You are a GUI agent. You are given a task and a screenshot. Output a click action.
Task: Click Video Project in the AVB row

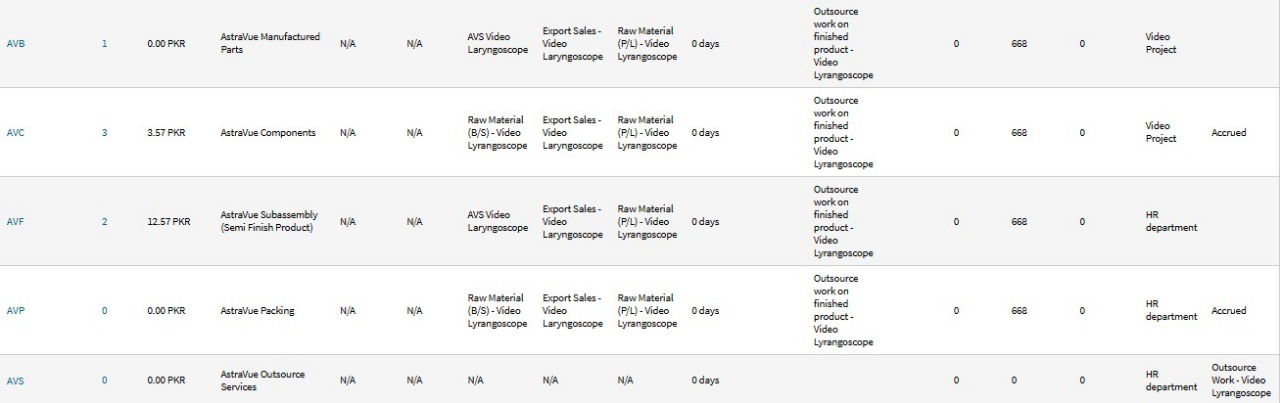tap(1160, 43)
